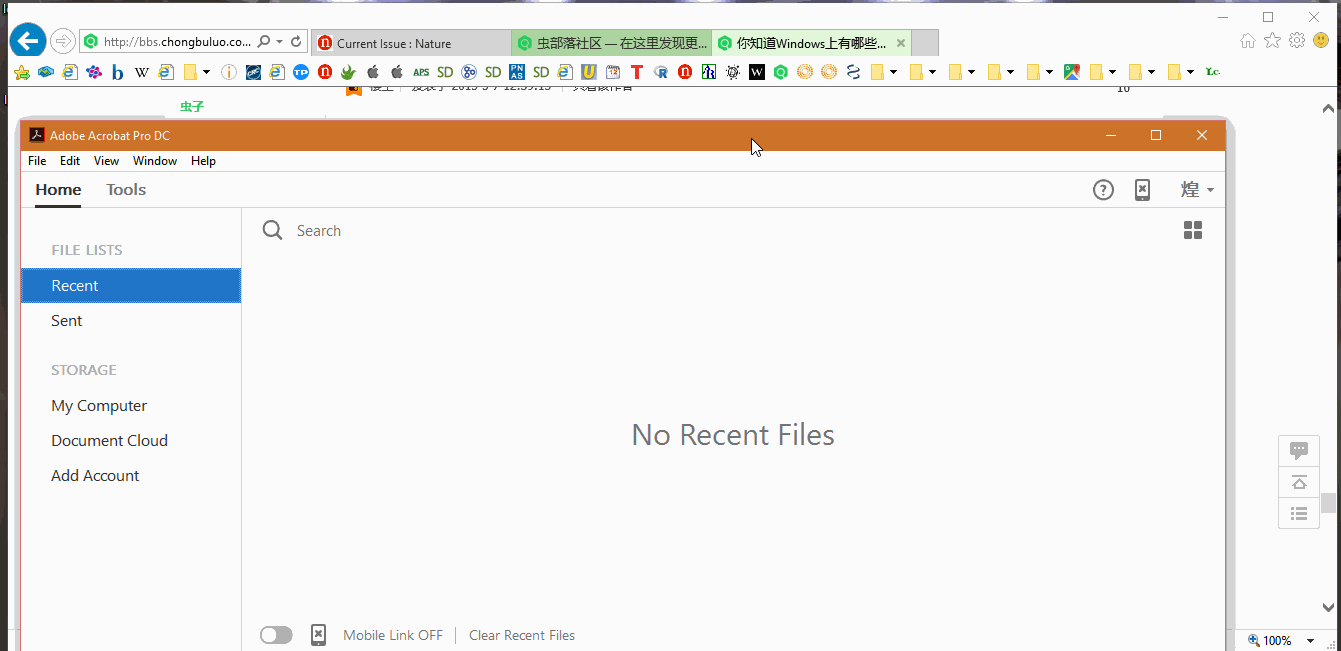The height and width of the screenshot is (651, 1341).
Task: Expand the address bar dropdown arrow
Action: 280,42
